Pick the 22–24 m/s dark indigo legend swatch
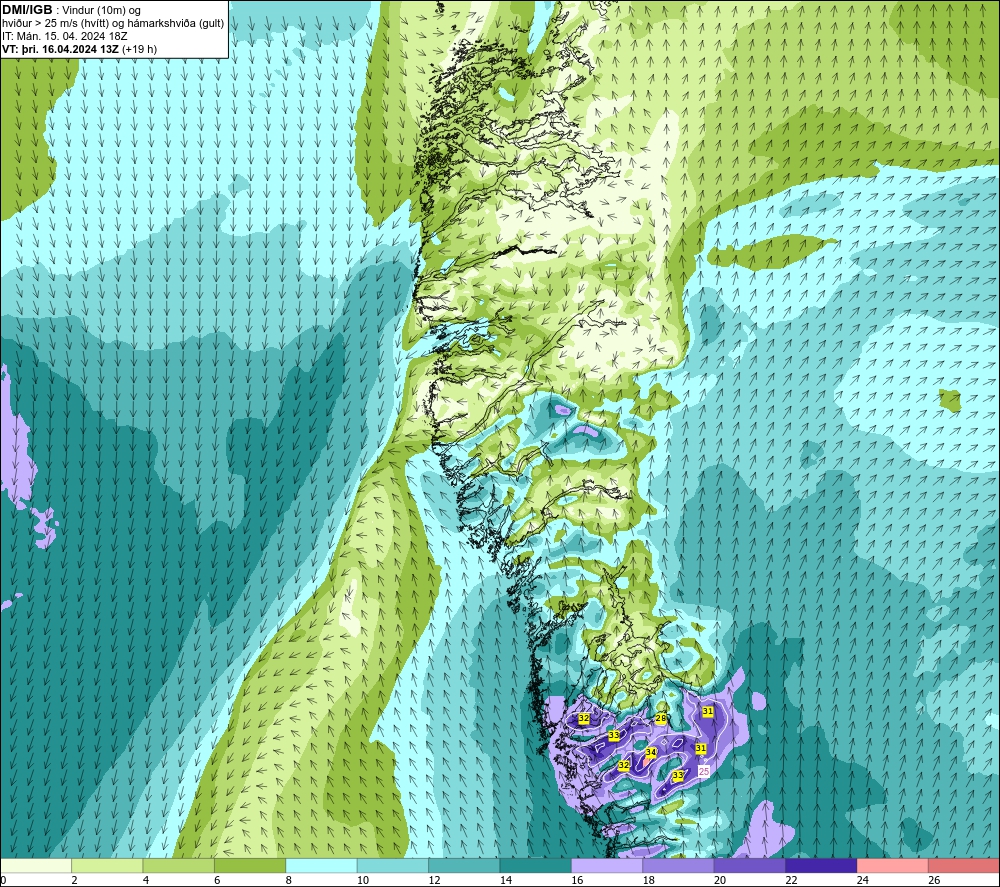 pos(821,866)
